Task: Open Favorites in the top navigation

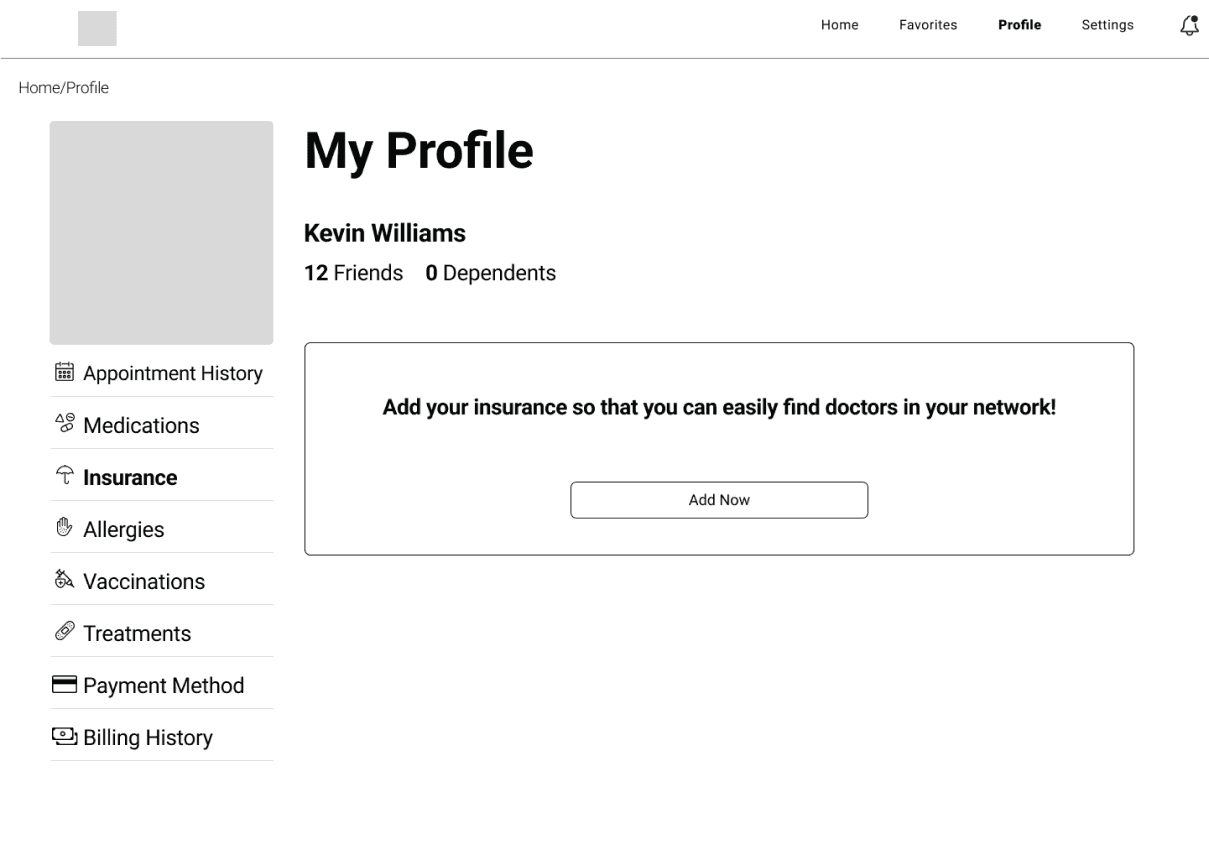Action: 928,26
